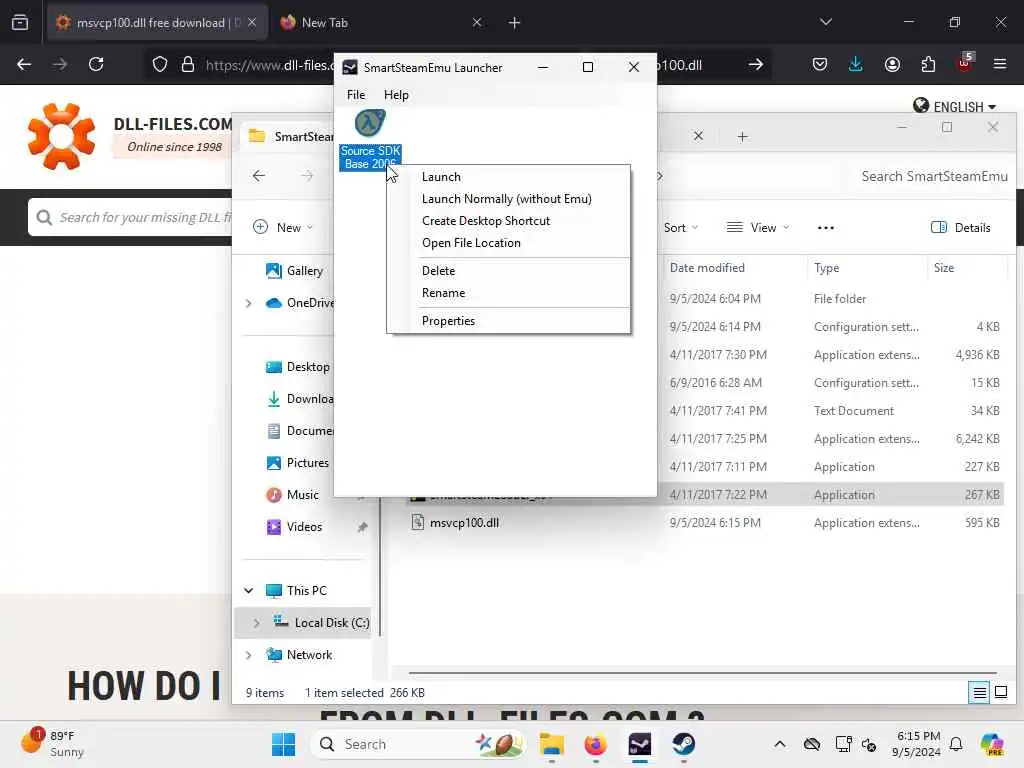This screenshot has width=1024, height=768.
Task: Open the ENGLISH language dropdown
Action: point(955,106)
